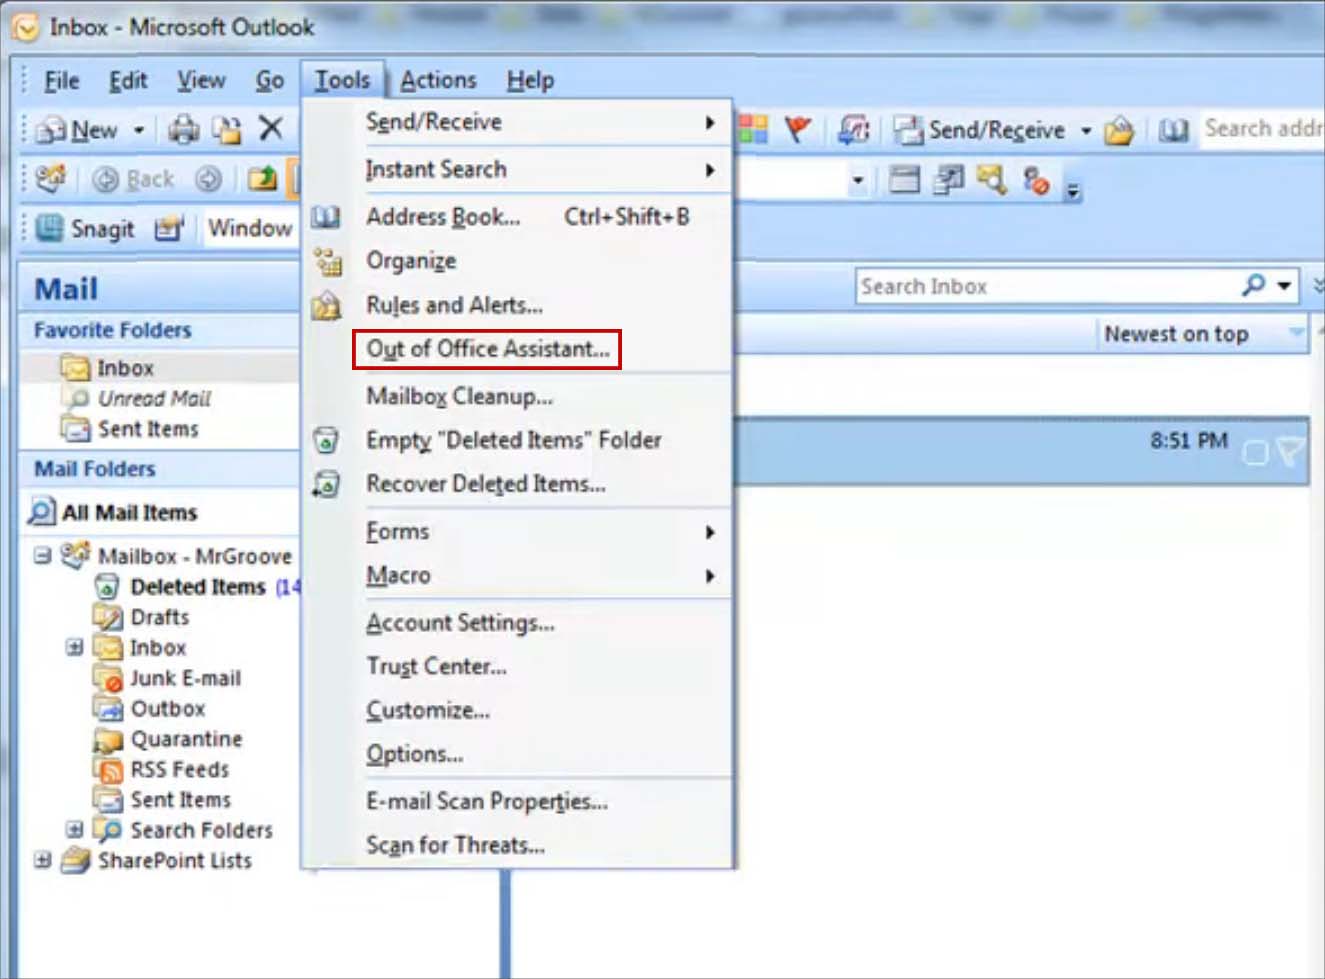1325x979 pixels.
Task: Open the Address Book toolbar icon
Action: point(1173,130)
